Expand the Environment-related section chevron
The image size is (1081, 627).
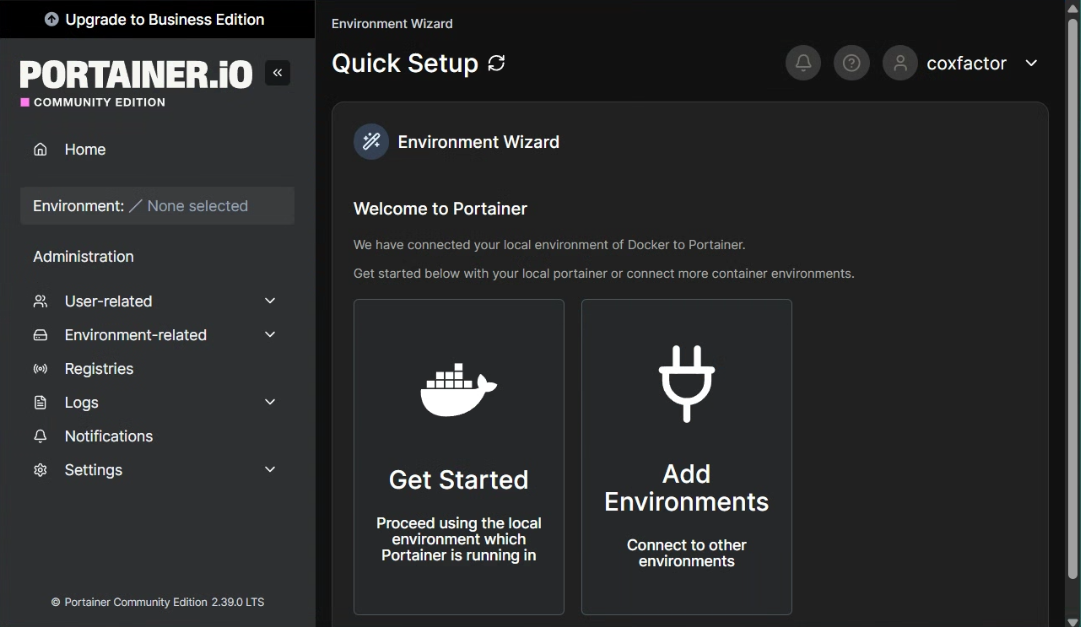click(270, 335)
